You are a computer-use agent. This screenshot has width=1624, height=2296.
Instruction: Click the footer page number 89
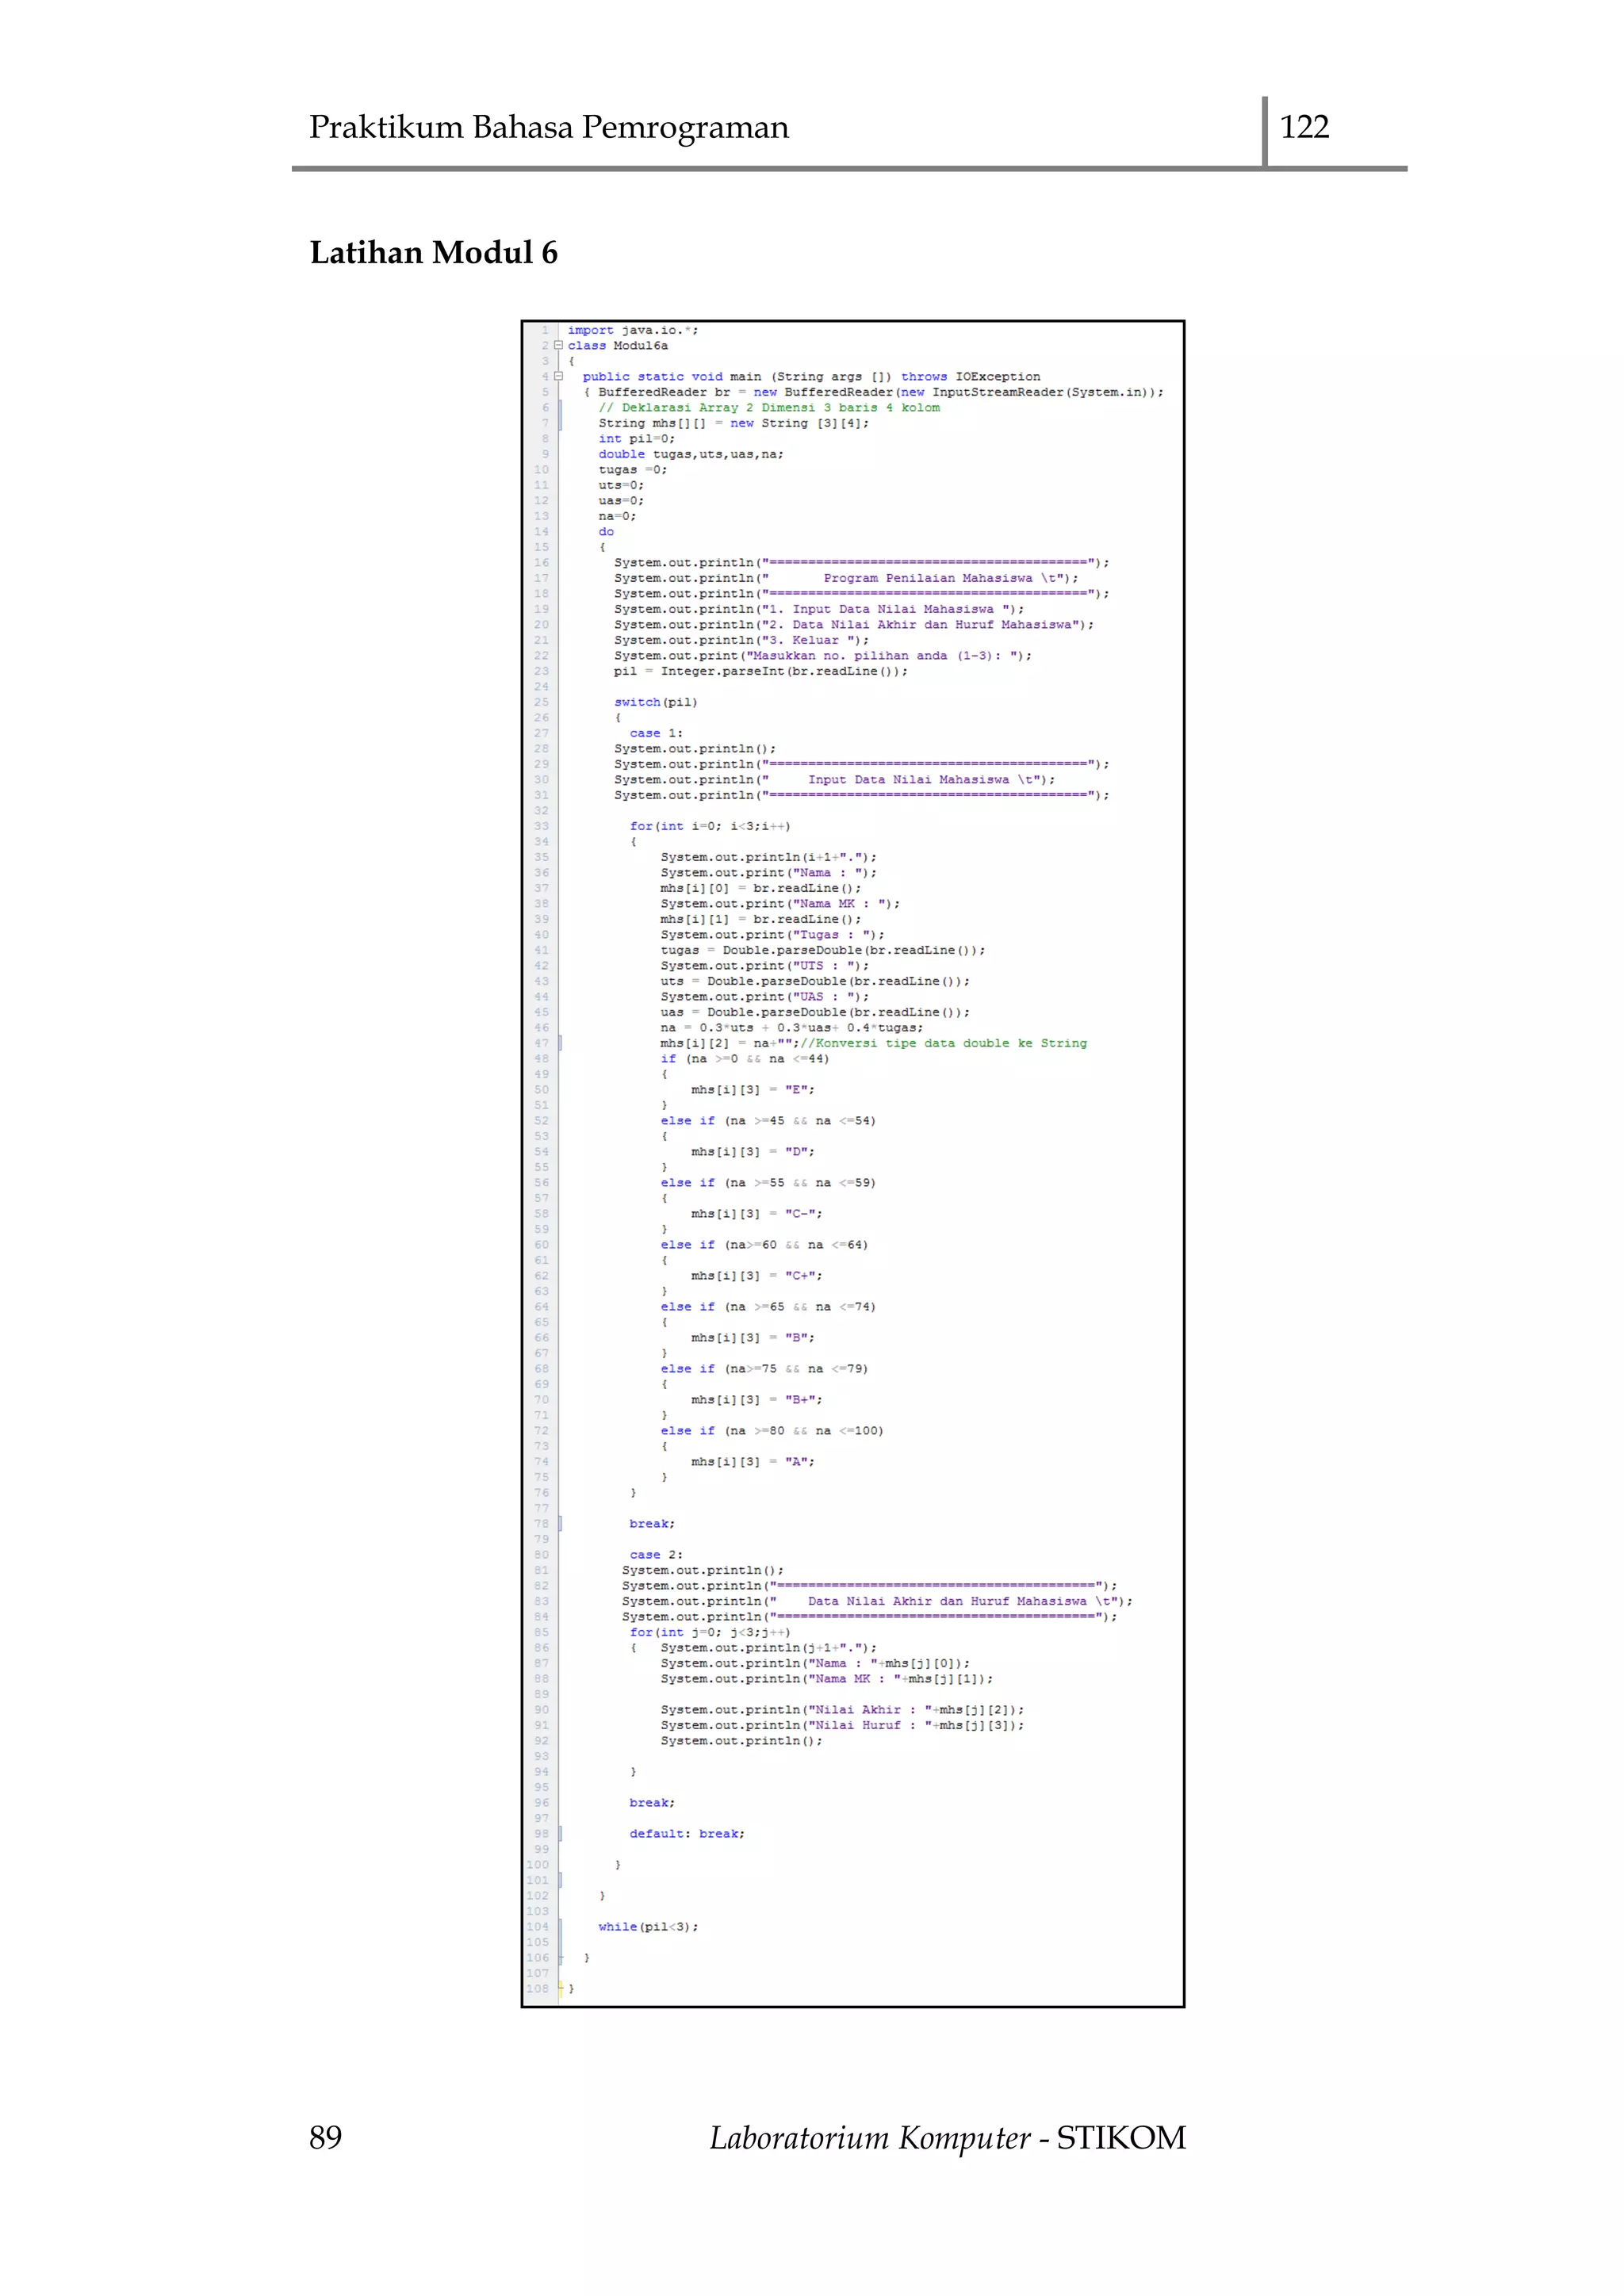click(x=325, y=2138)
